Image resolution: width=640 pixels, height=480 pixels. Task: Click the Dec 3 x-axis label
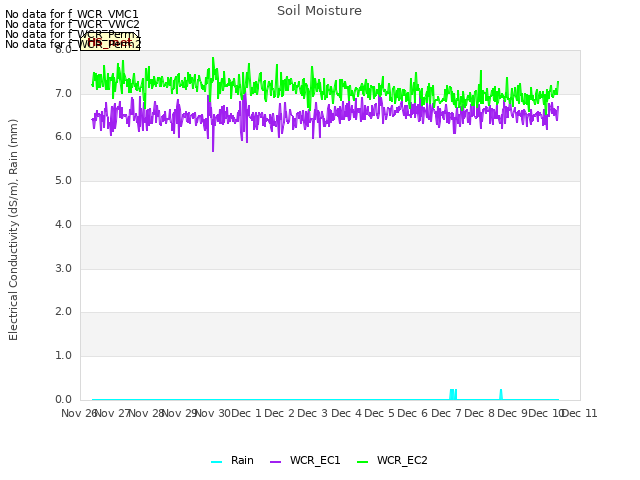(x=313, y=413)
